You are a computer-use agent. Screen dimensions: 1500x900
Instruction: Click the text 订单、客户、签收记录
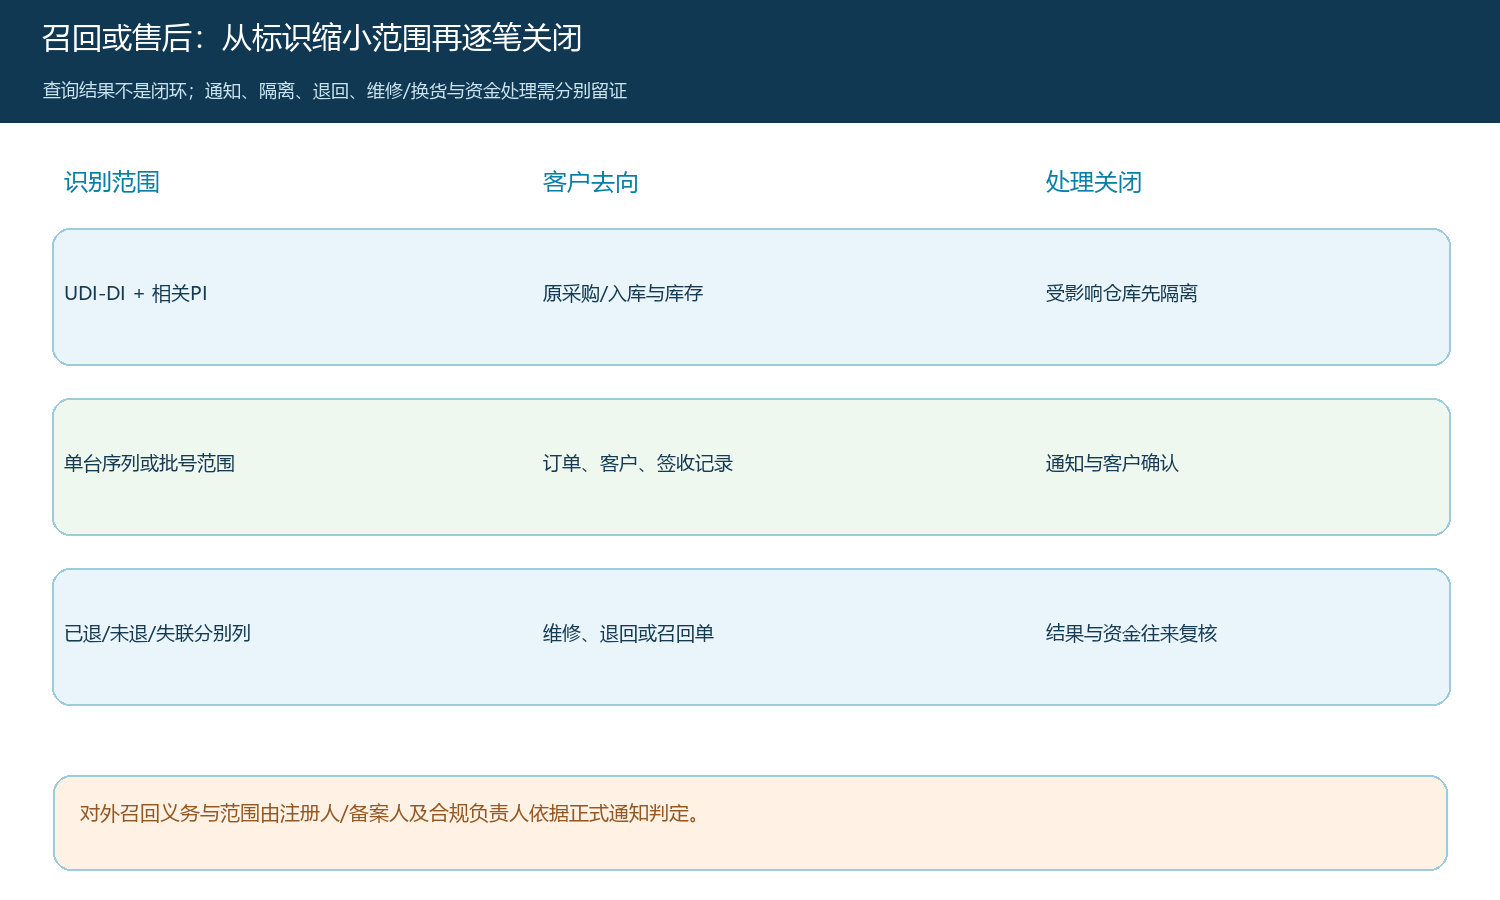coord(638,463)
